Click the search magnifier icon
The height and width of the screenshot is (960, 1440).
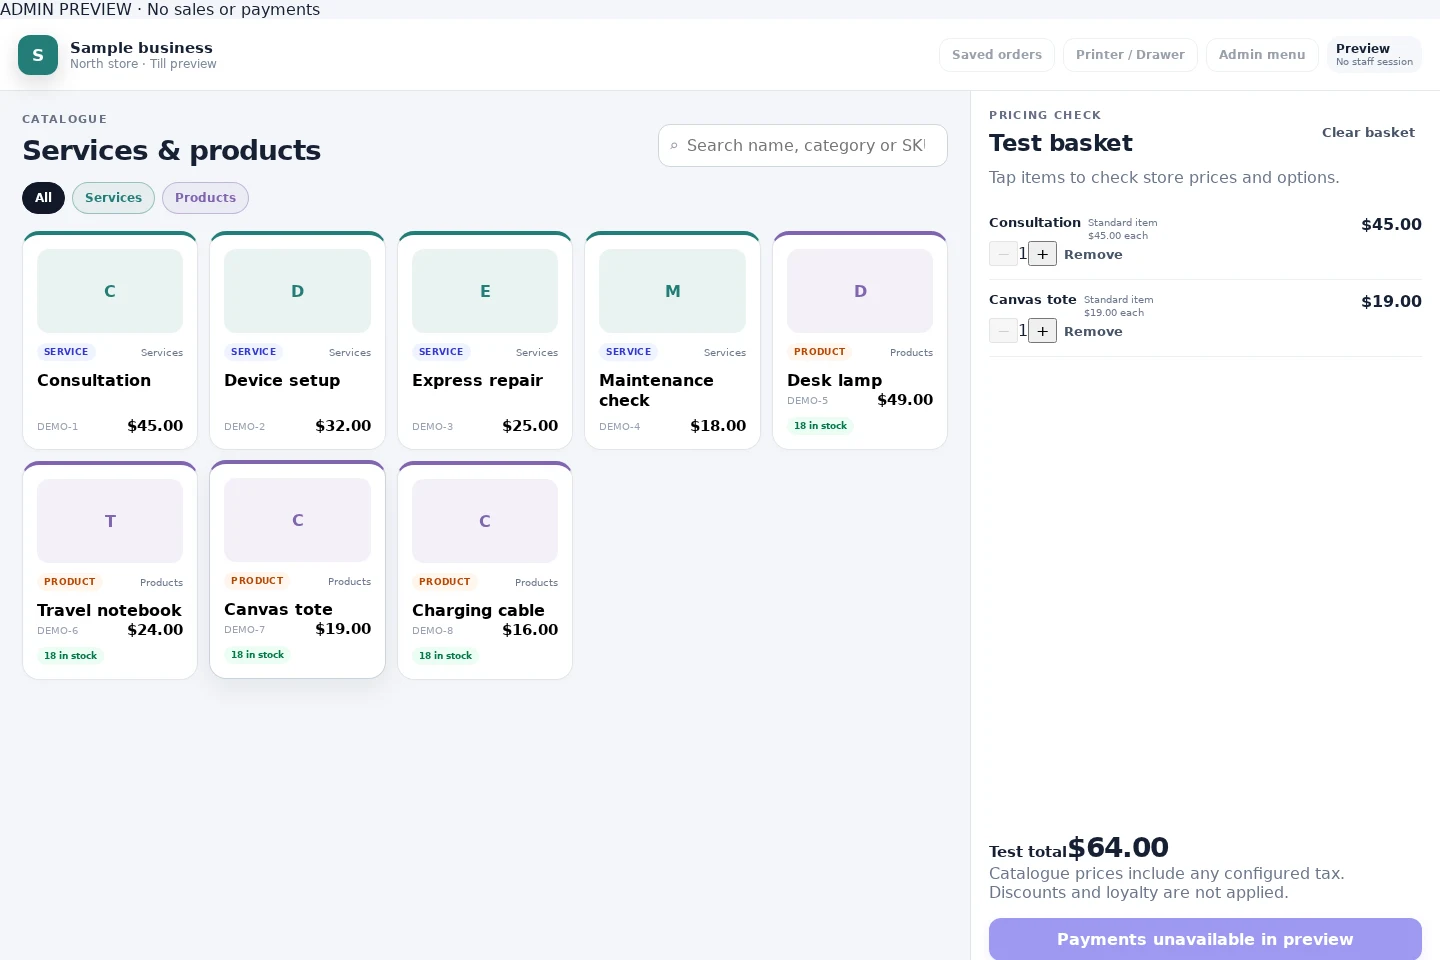tap(674, 146)
